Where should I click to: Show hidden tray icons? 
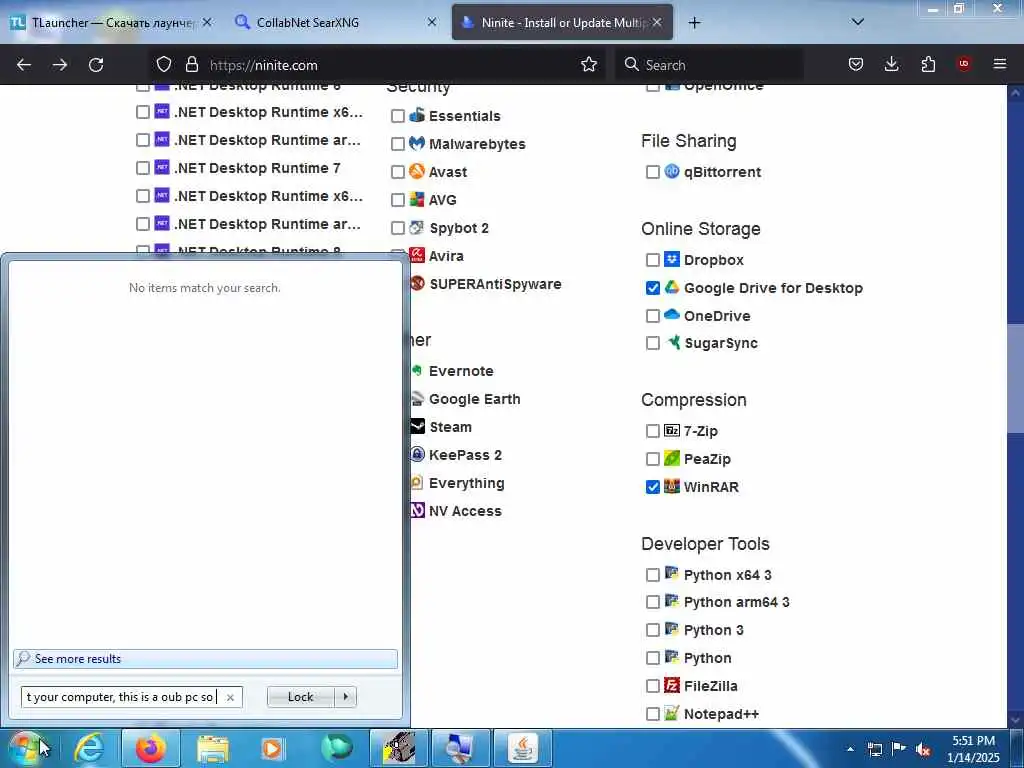tap(850, 749)
